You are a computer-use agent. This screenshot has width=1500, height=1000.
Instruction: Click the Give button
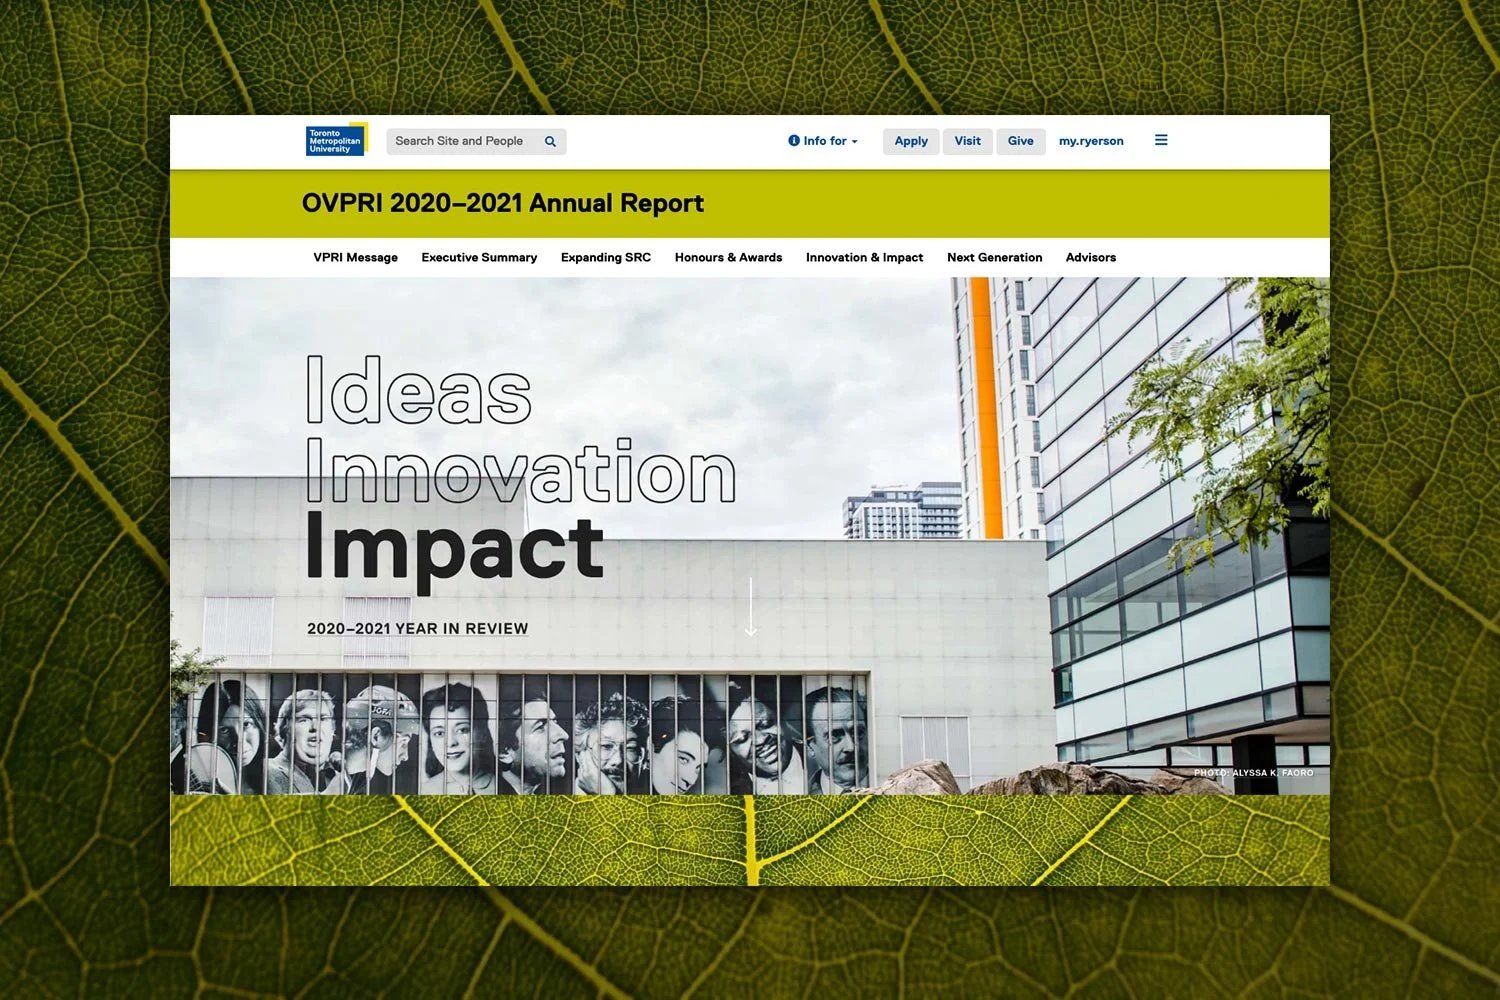click(x=1021, y=141)
